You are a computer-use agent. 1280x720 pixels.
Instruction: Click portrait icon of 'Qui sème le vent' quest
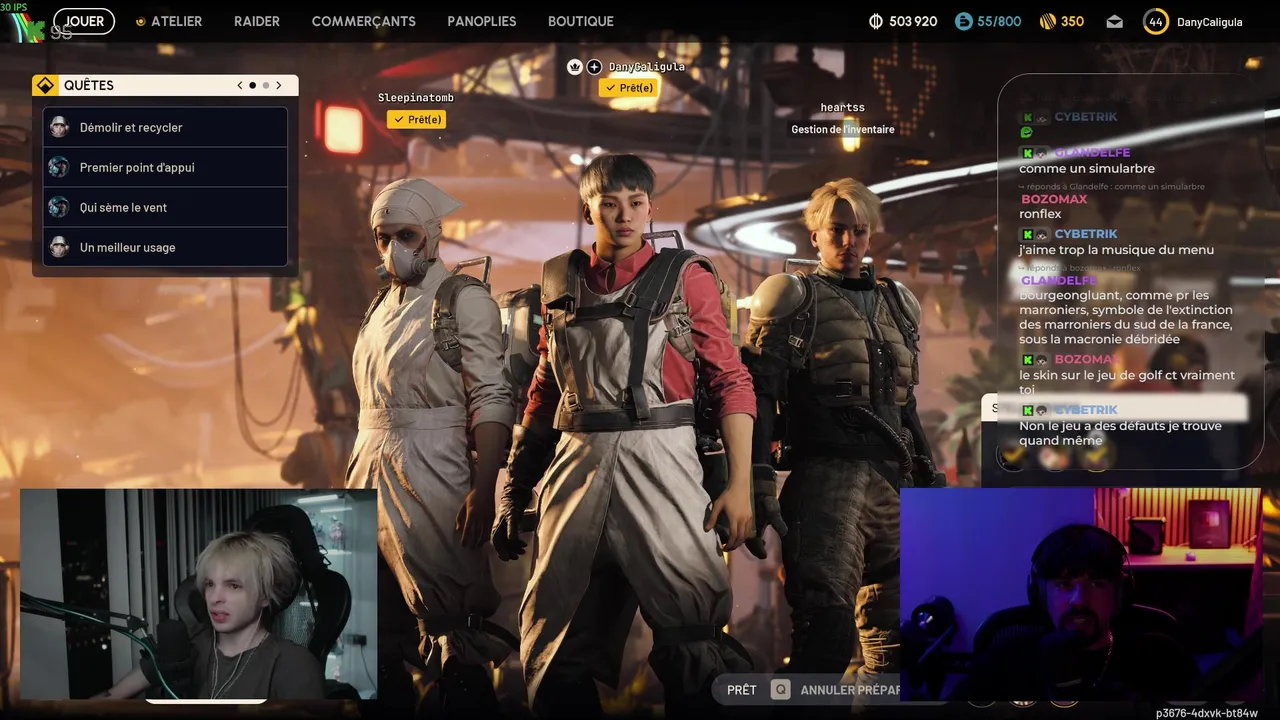click(59, 207)
